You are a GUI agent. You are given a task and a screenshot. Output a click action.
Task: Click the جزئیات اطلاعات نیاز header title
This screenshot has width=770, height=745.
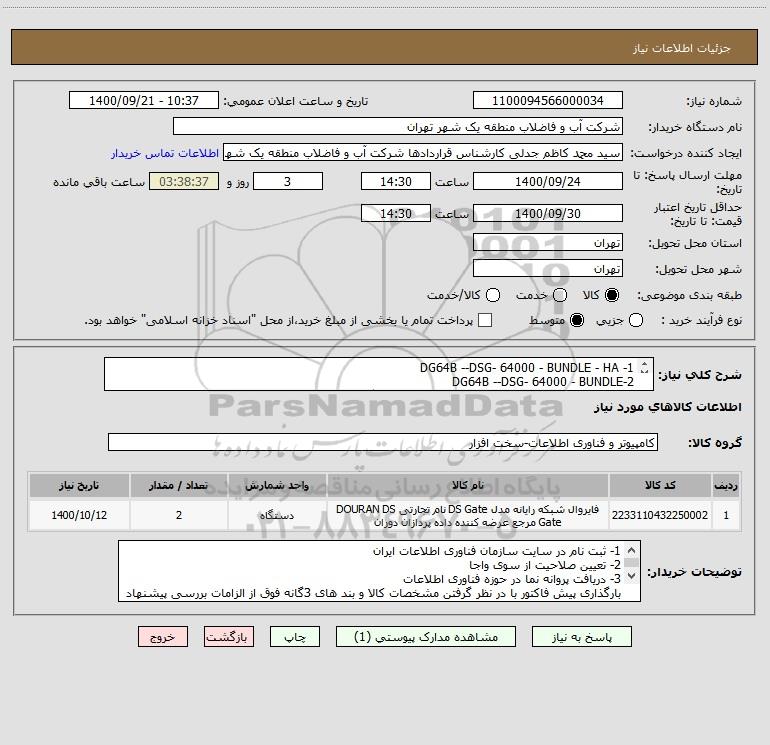tap(682, 48)
